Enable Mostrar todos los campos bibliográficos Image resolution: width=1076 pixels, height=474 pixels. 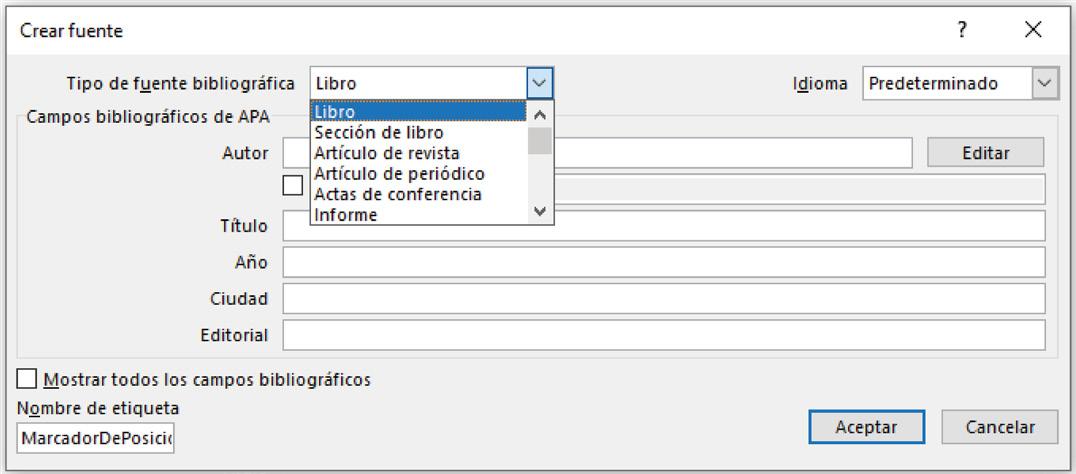[26, 379]
